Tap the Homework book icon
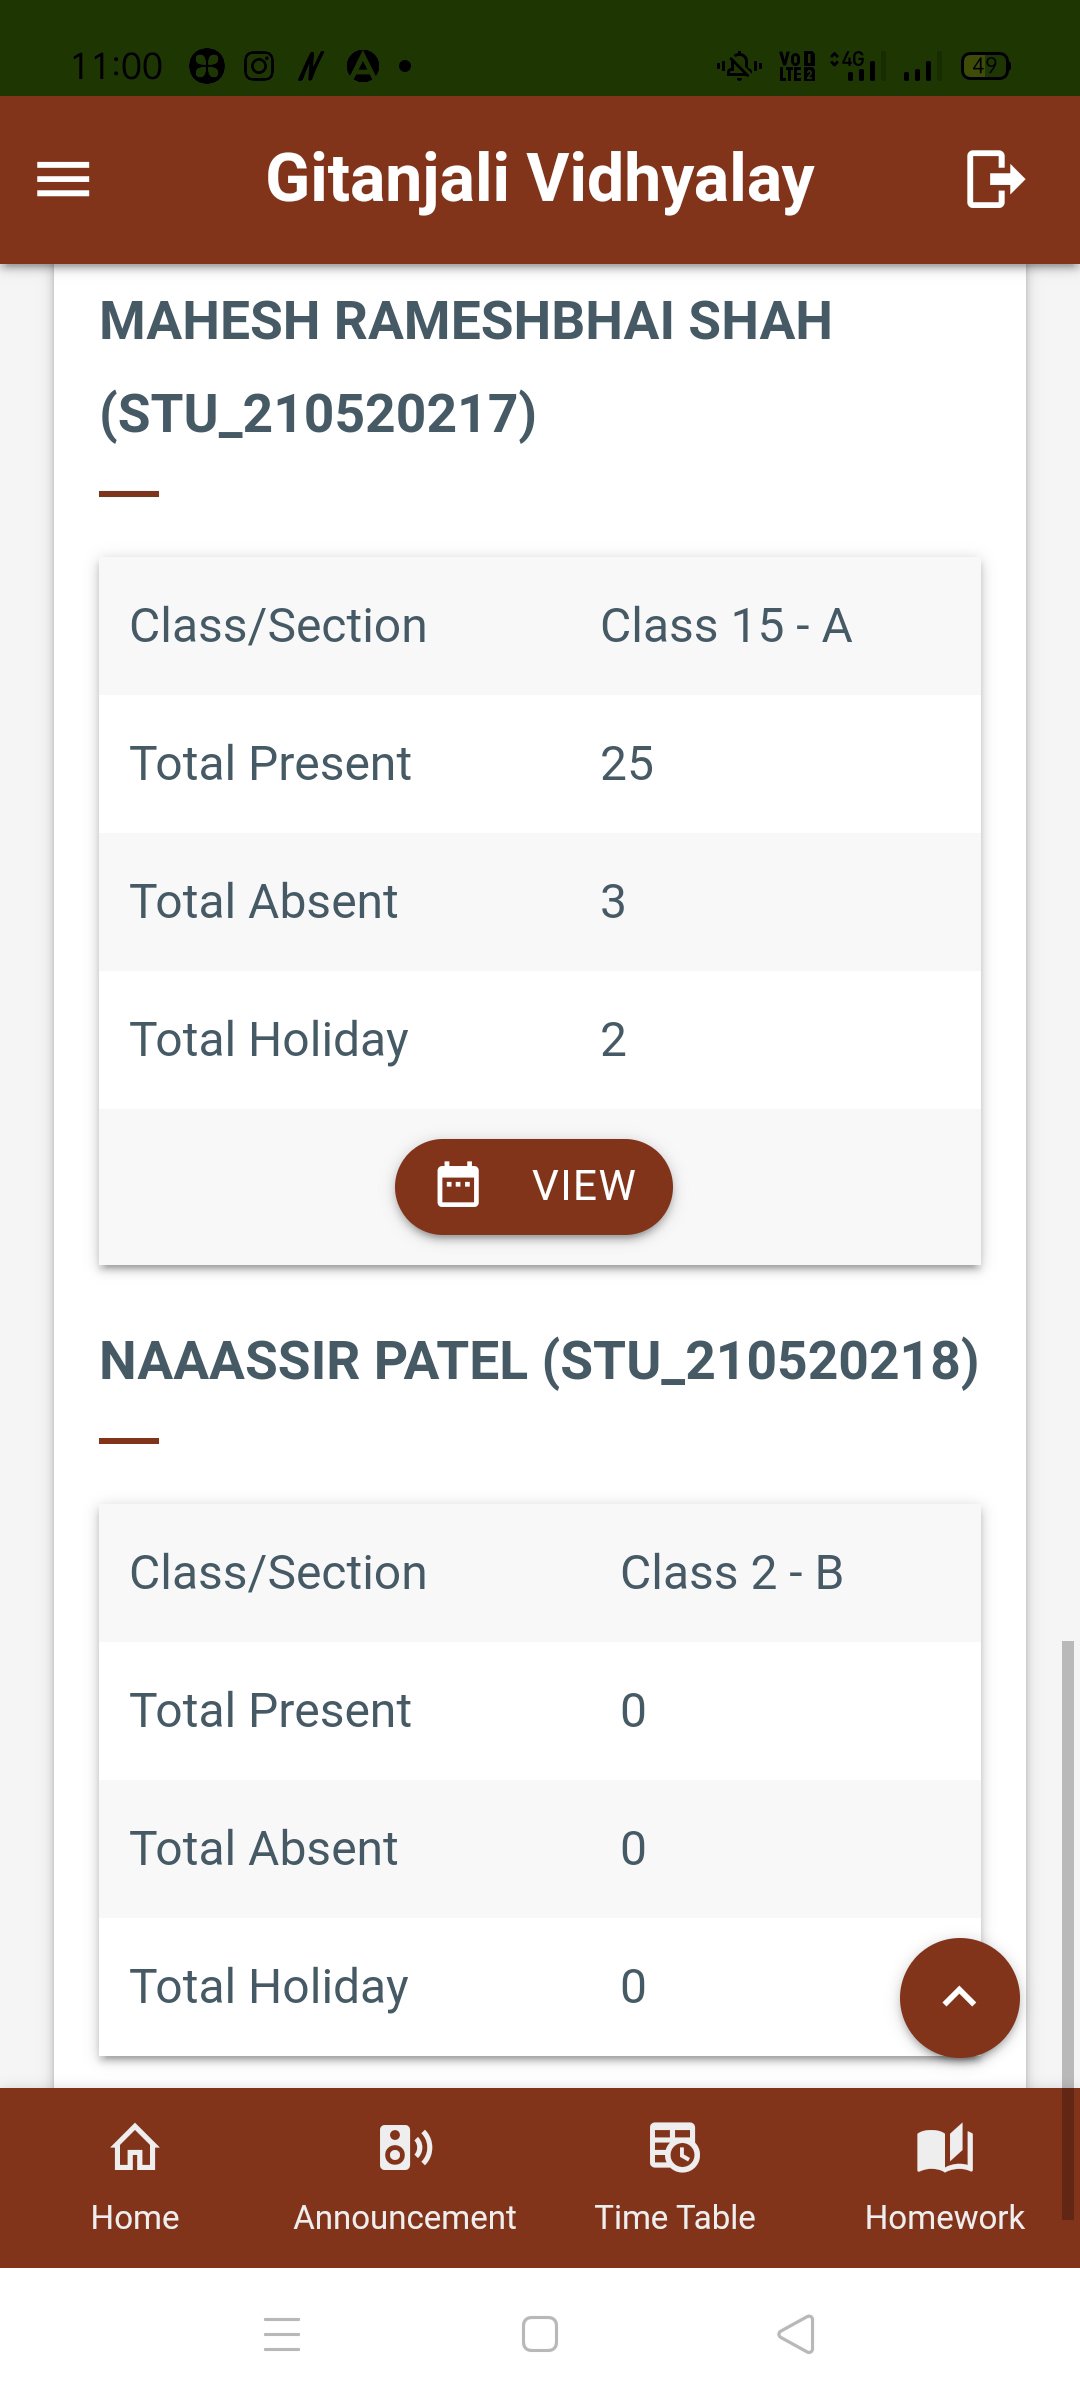The height and width of the screenshot is (2400, 1080). pos(945,2148)
